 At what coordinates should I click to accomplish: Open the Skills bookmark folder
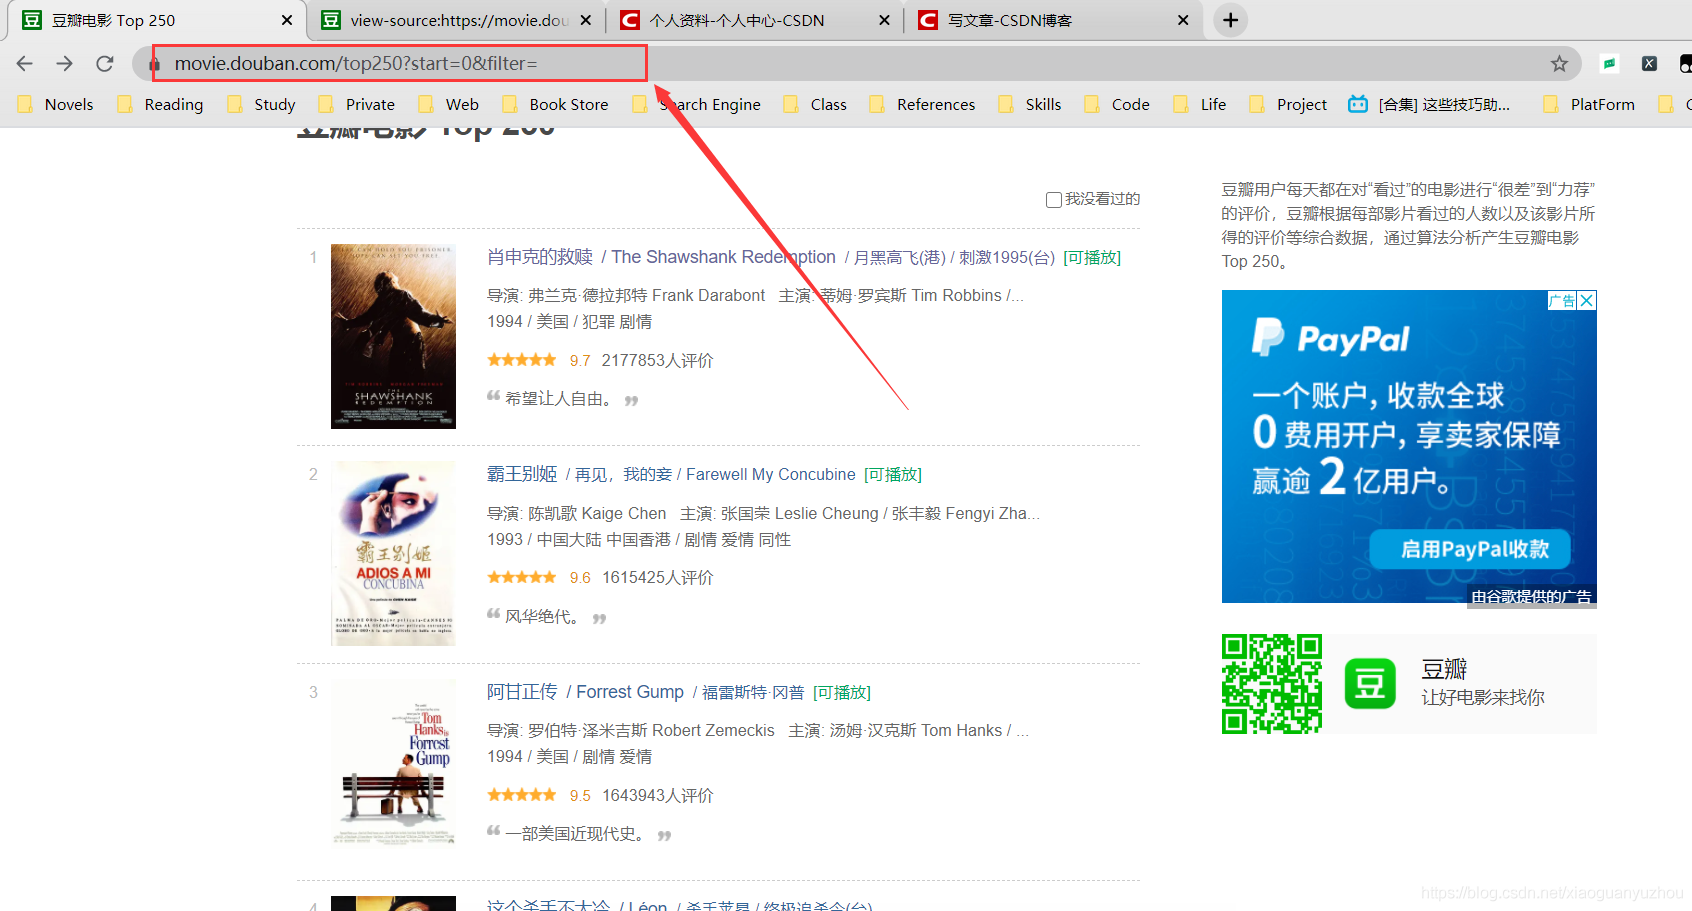click(x=1030, y=104)
